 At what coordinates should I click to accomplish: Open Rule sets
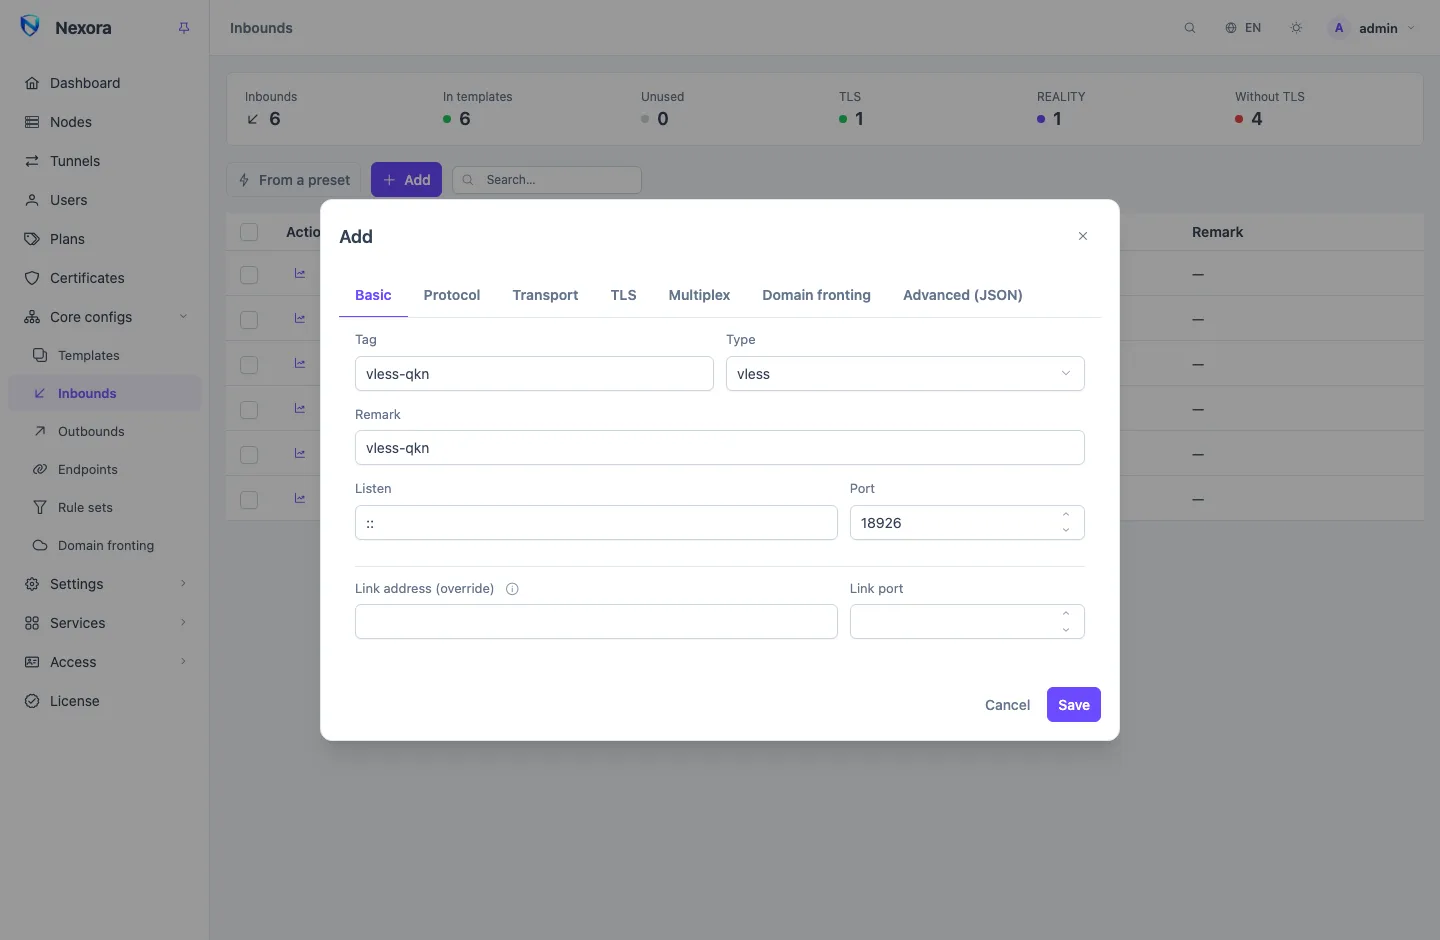(x=105, y=507)
